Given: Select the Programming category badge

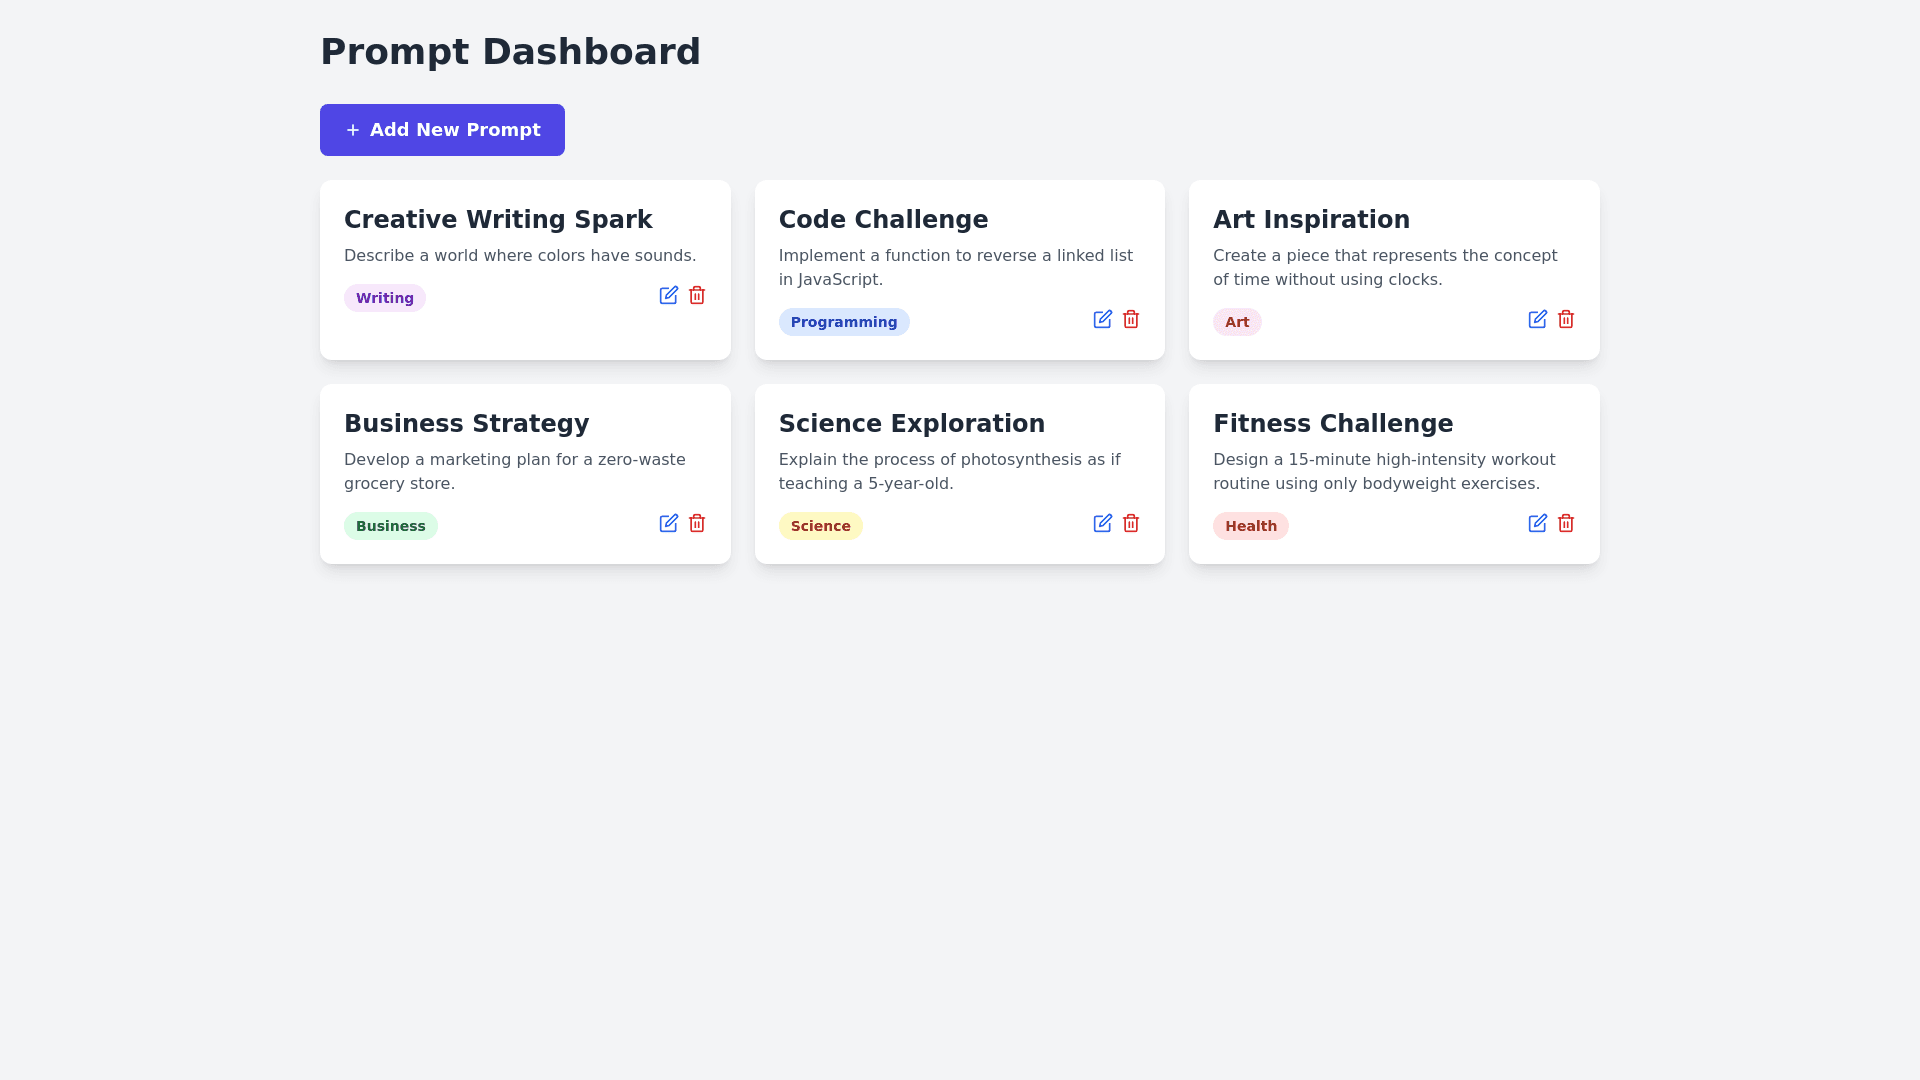Looking at the screenshot, I should click(x=844, y=322).
